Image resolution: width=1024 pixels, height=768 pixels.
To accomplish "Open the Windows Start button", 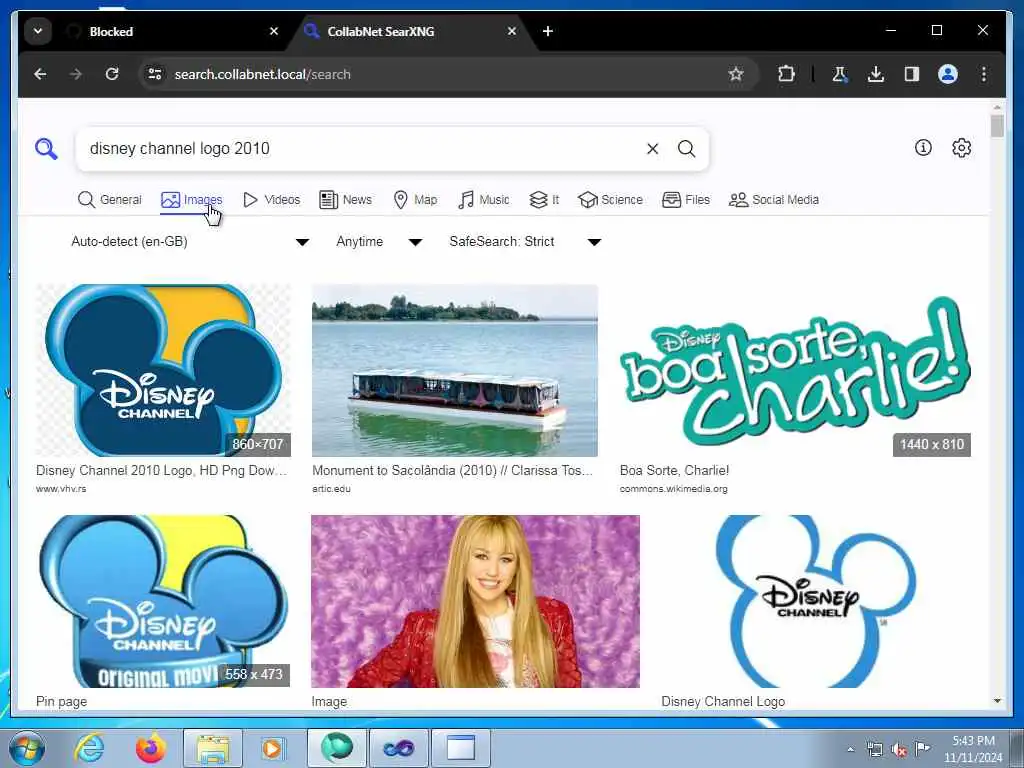I will tap(27, 748).
